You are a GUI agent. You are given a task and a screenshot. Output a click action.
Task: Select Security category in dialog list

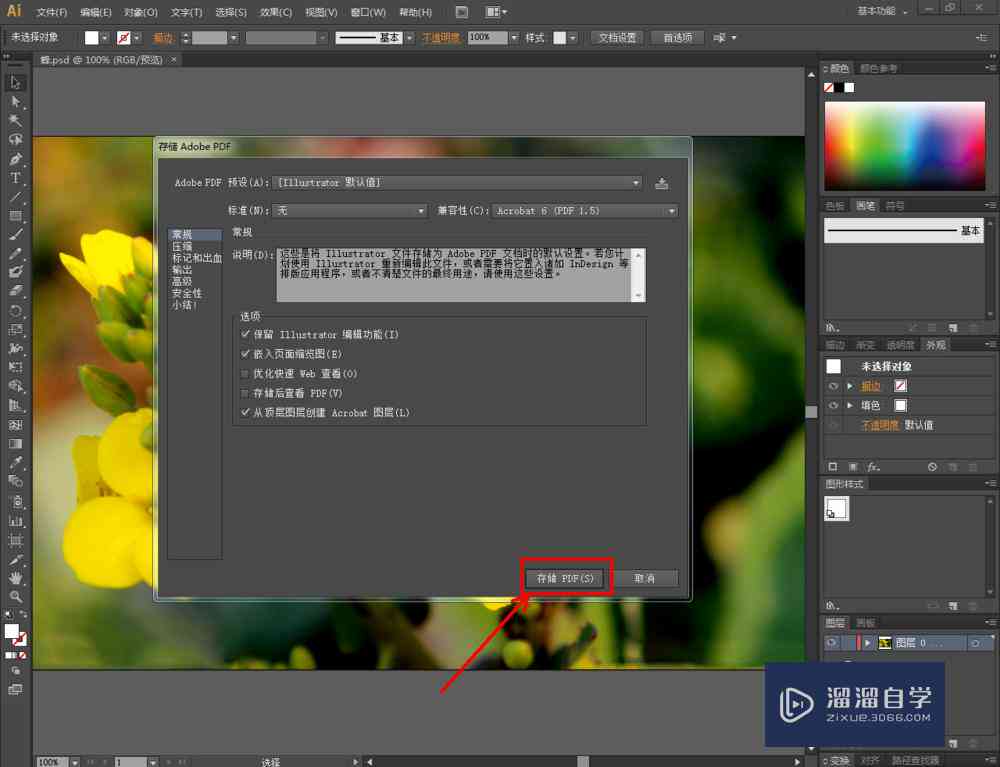pos(186,293)
